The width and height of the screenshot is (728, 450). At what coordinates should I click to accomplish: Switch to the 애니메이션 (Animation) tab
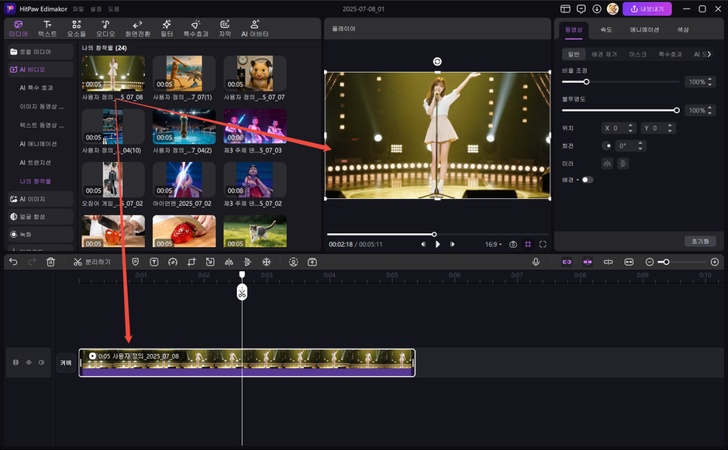click(644, 30)
